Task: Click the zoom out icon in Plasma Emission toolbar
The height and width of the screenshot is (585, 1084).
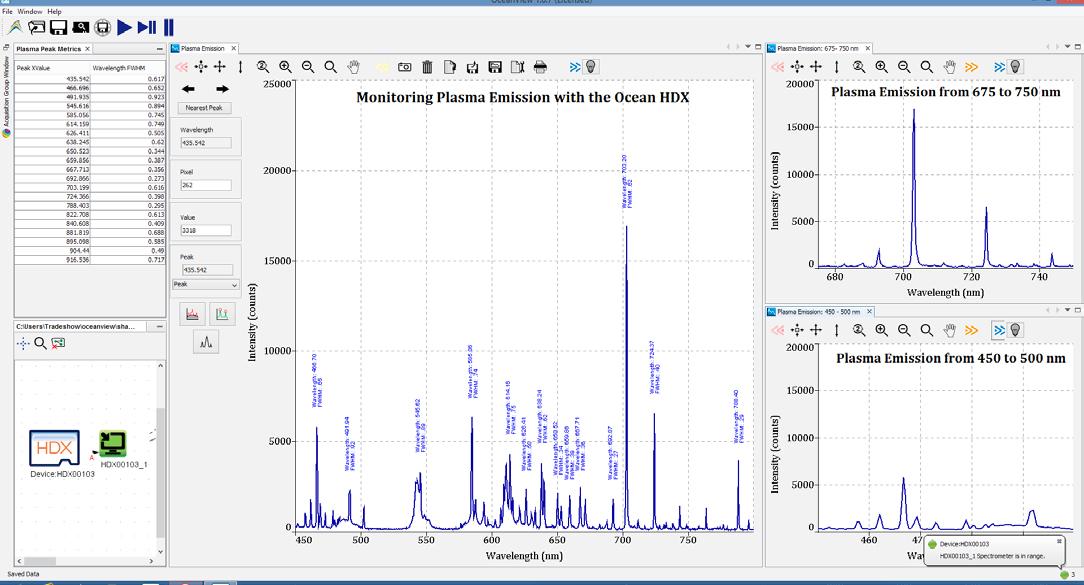Action: [308, 67]
